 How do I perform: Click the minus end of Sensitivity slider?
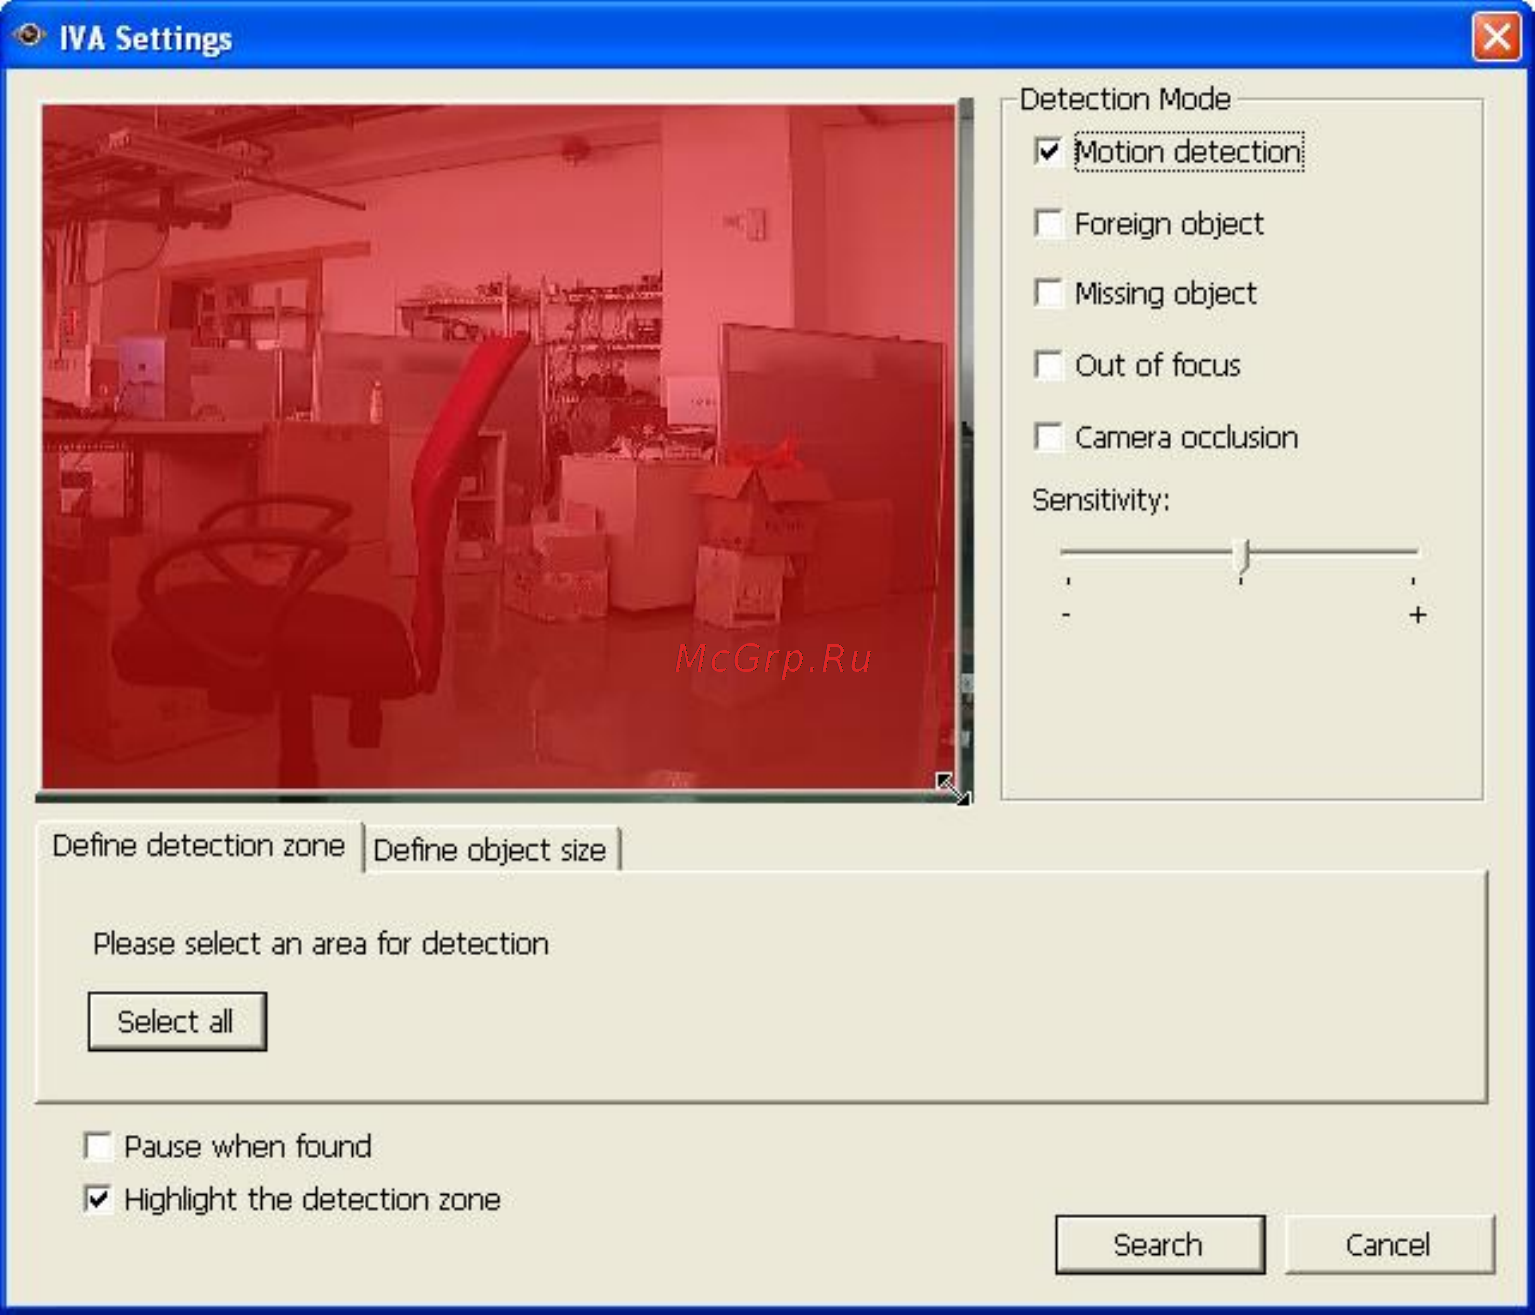1066,614
